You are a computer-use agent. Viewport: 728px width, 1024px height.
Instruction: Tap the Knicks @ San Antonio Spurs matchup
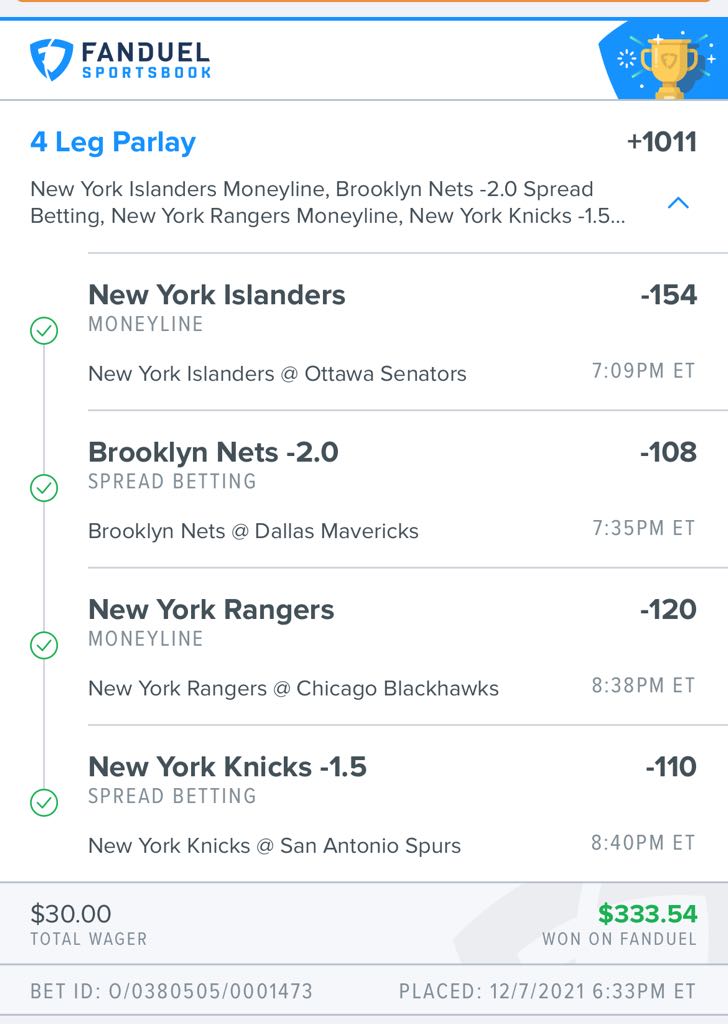(x=274, y=846)
